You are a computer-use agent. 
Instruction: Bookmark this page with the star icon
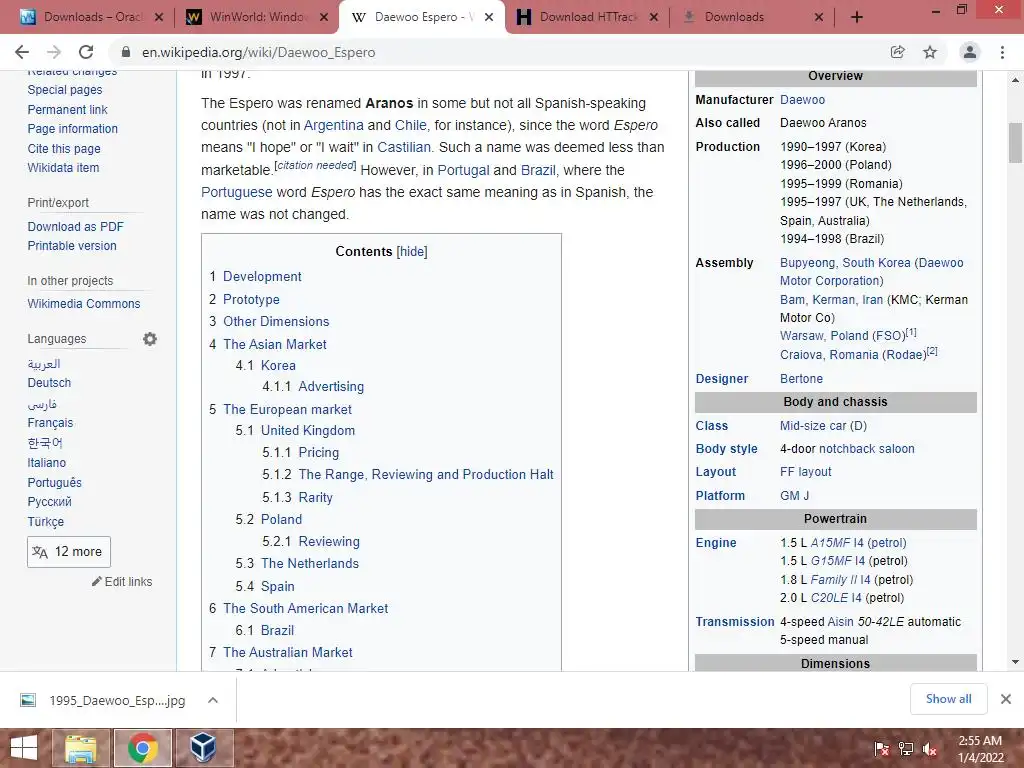930,52
